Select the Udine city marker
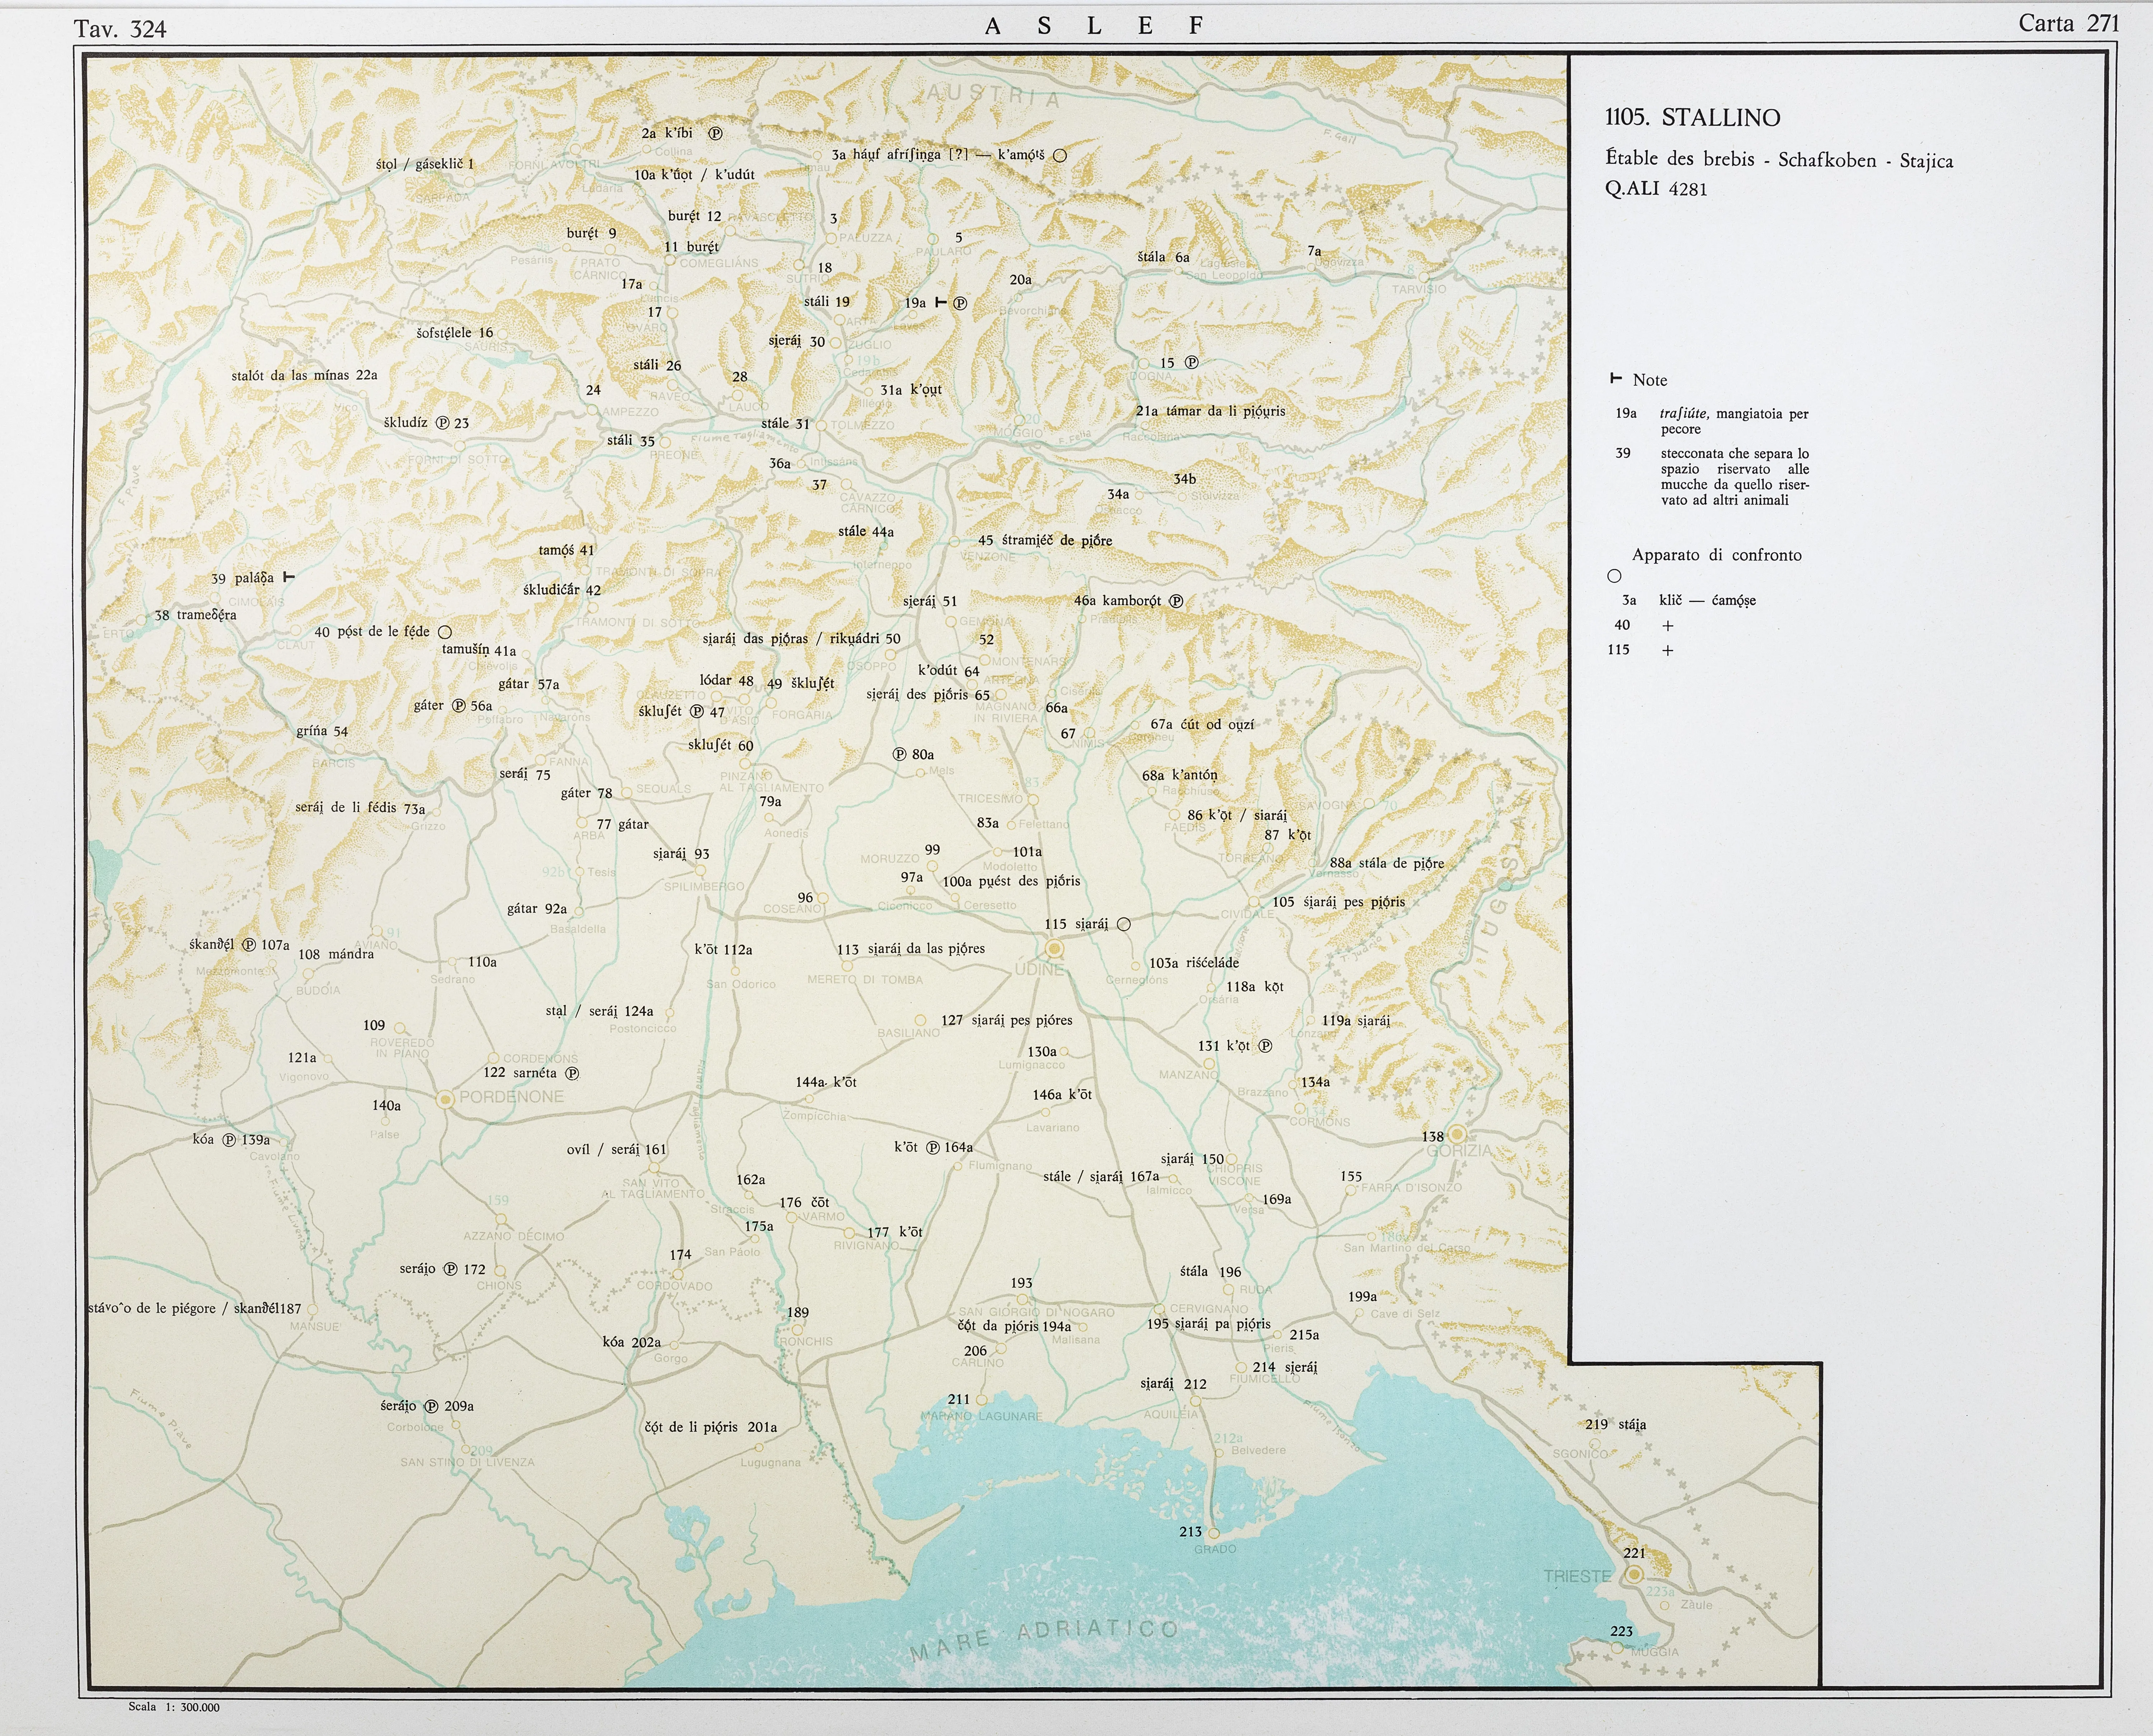2153x1736 pixels. [1053, 948]
